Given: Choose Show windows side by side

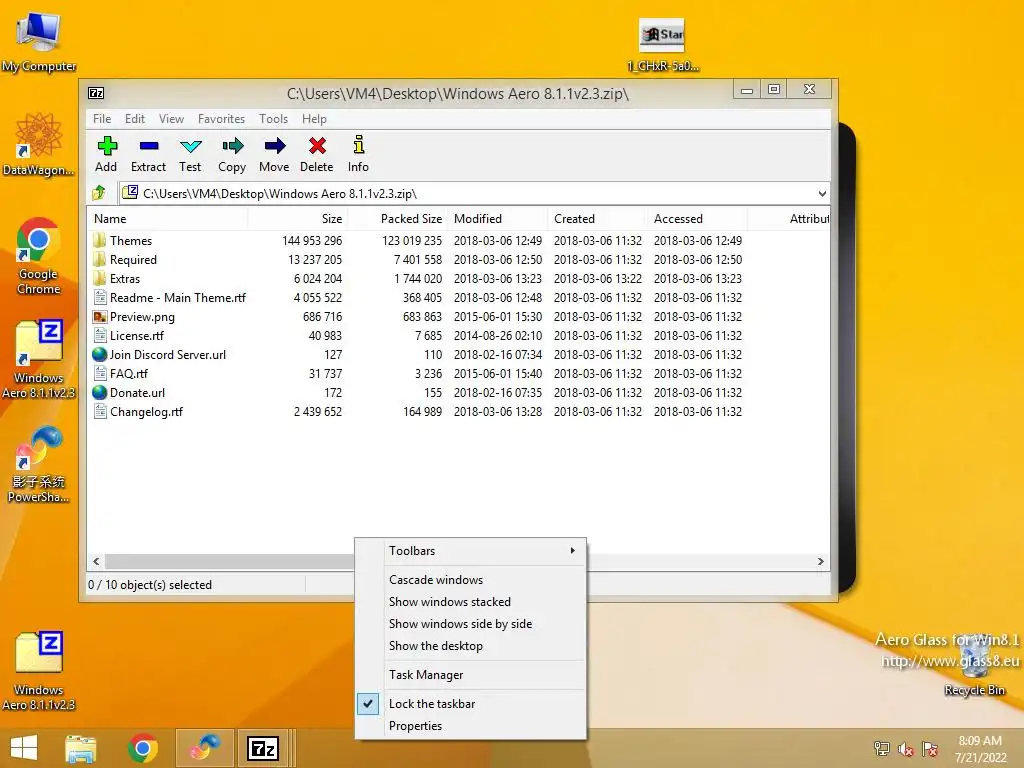Looking at the screenshot, I should (470, 624).
